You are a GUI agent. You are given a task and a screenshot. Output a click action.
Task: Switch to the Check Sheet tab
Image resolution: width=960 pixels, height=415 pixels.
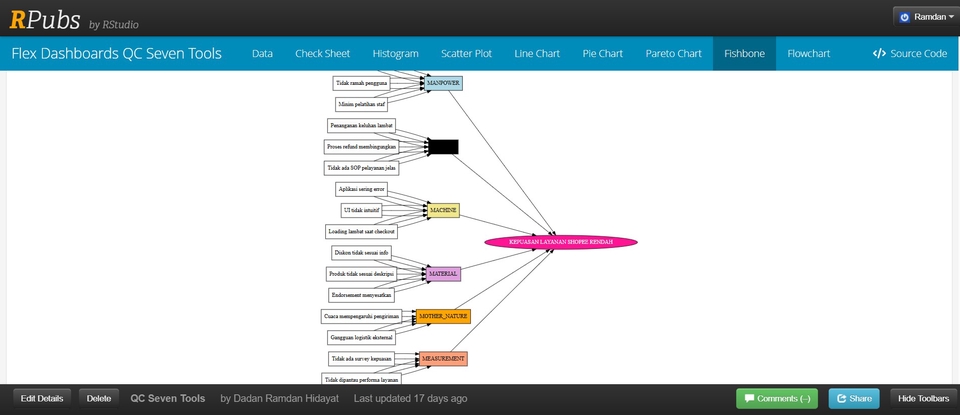(x=323, y=53)
